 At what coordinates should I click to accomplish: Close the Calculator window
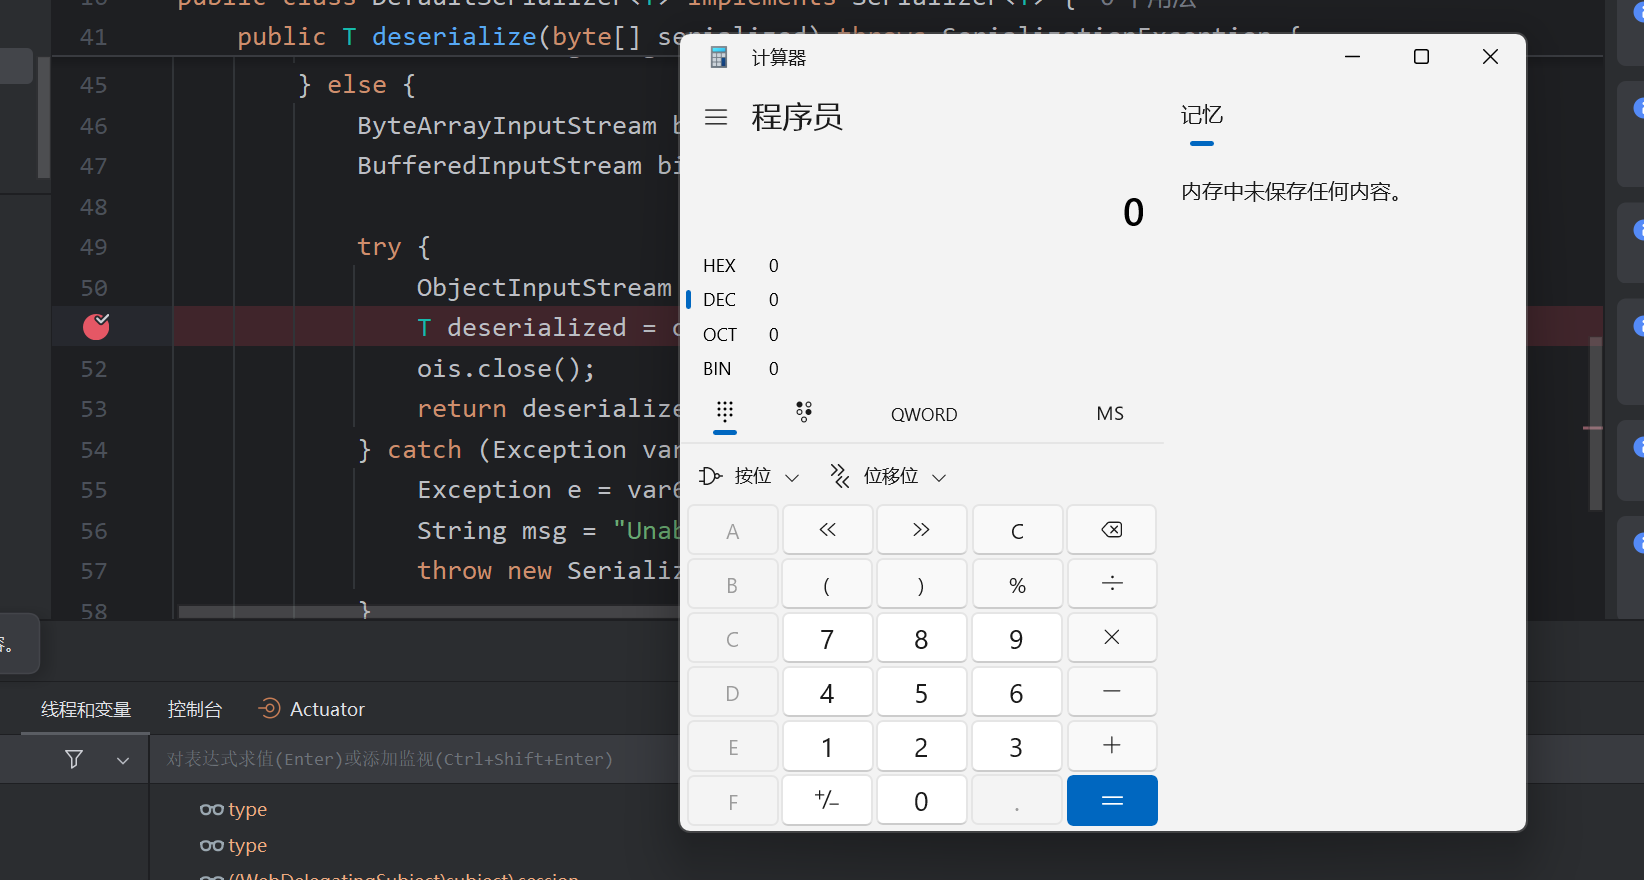coord(1490,57)
